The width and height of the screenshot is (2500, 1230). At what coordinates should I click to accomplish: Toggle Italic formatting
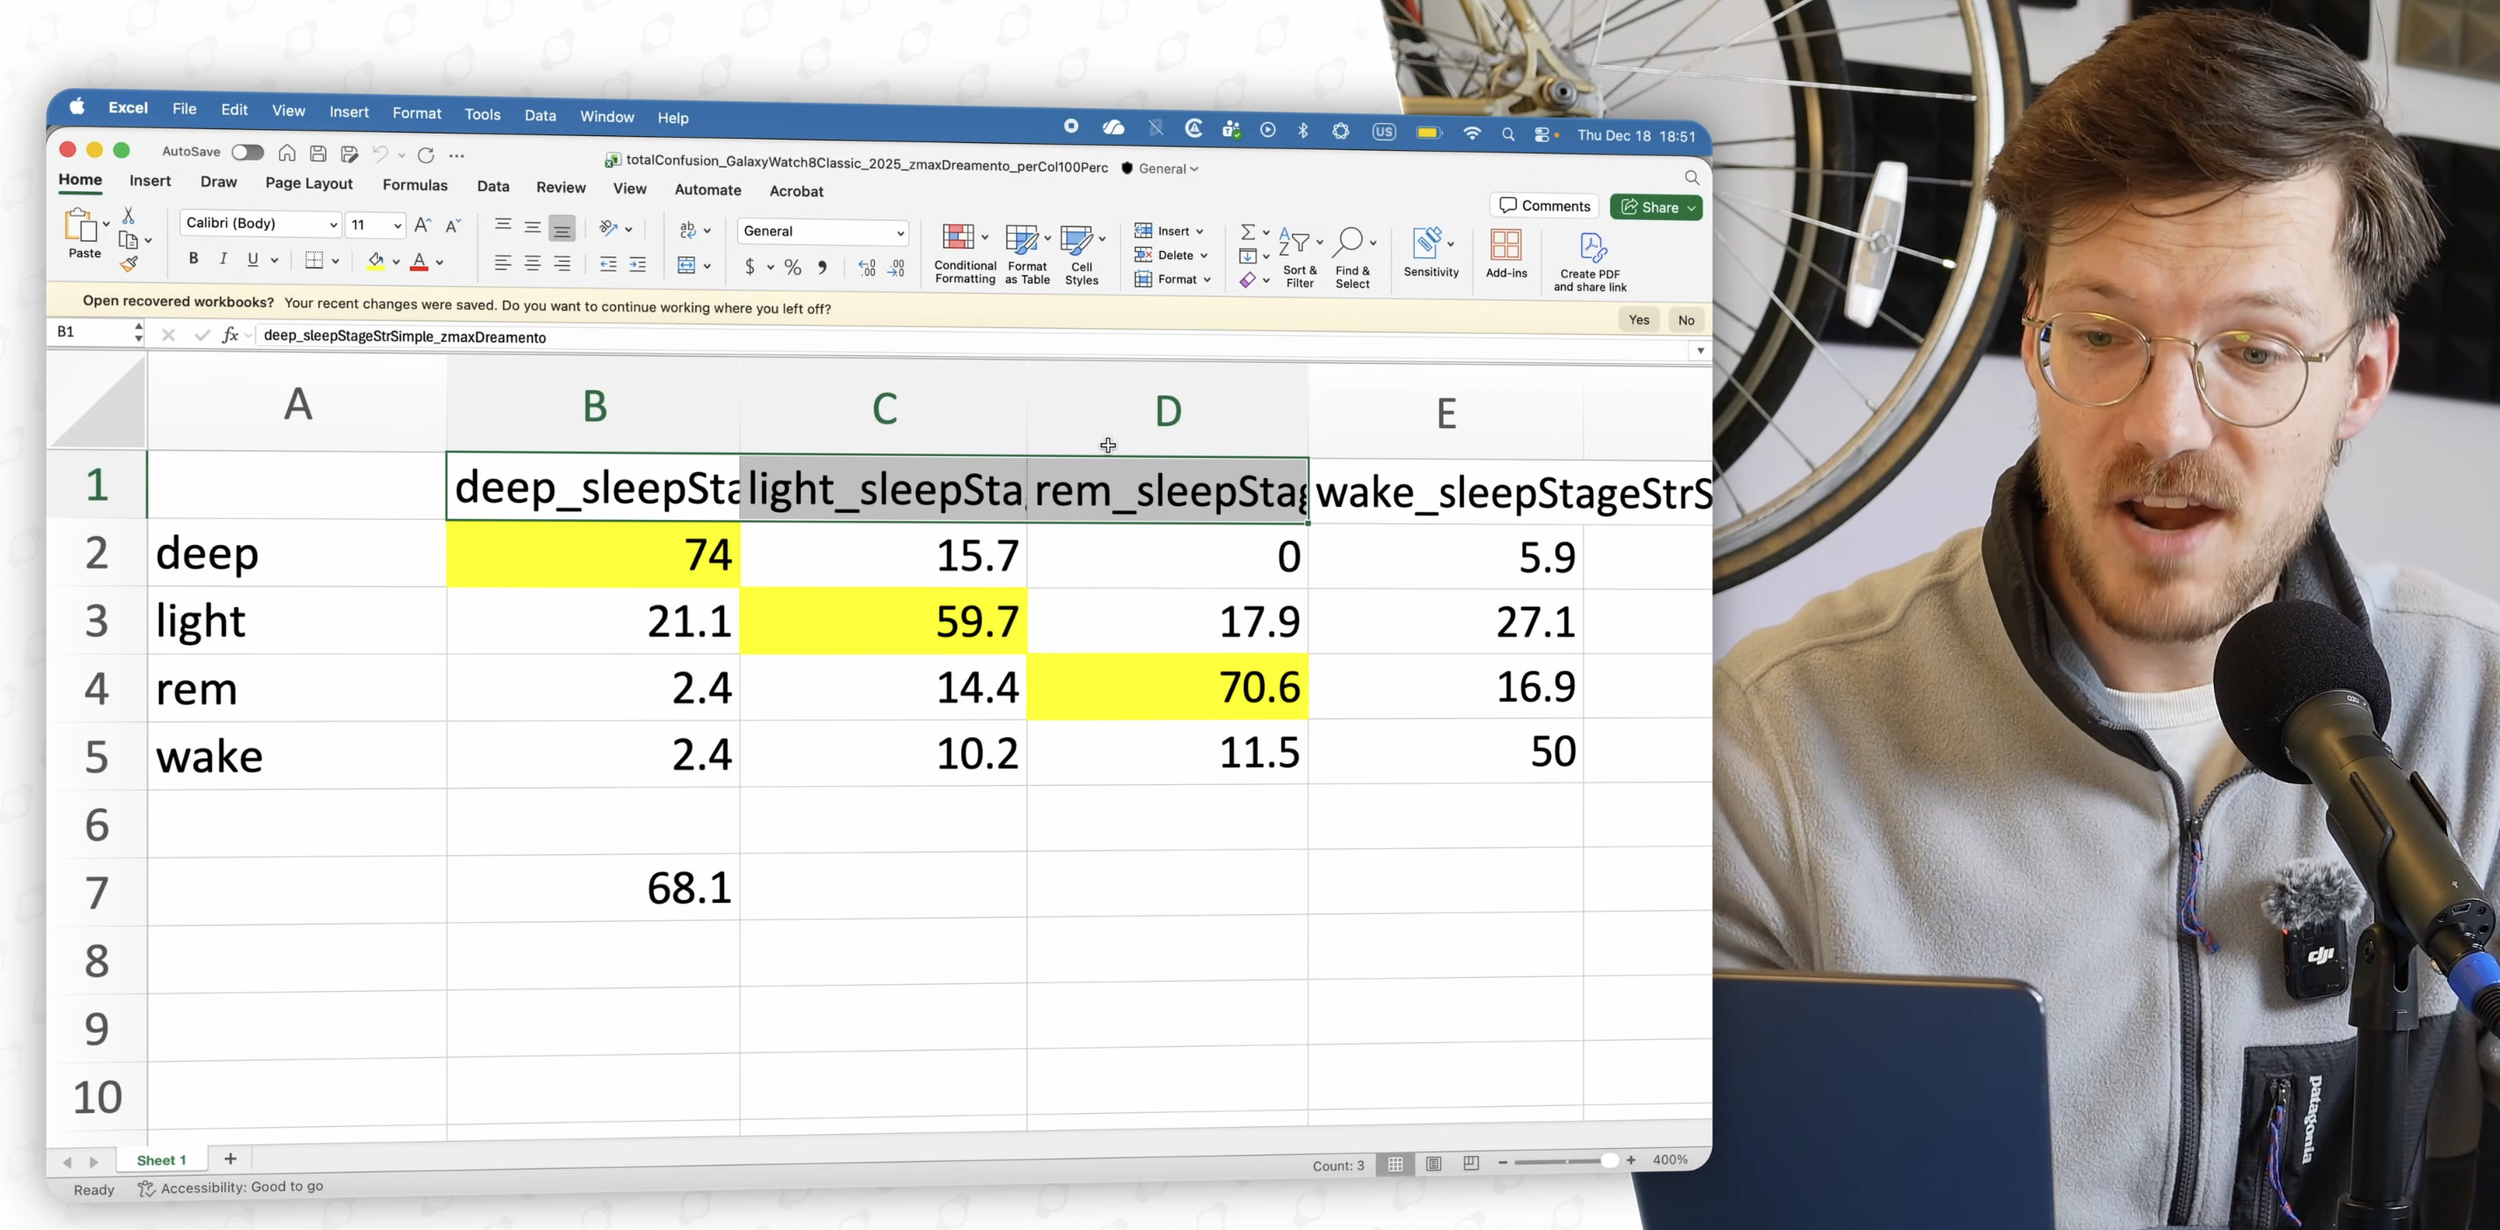223,259
